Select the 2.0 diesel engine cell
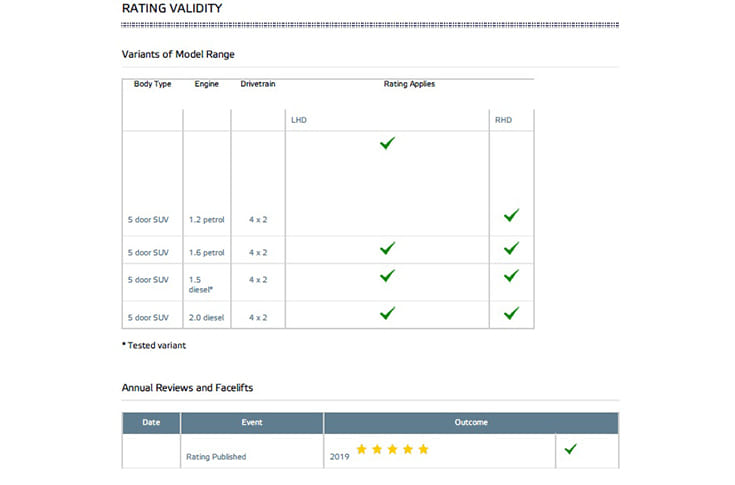 207,317
